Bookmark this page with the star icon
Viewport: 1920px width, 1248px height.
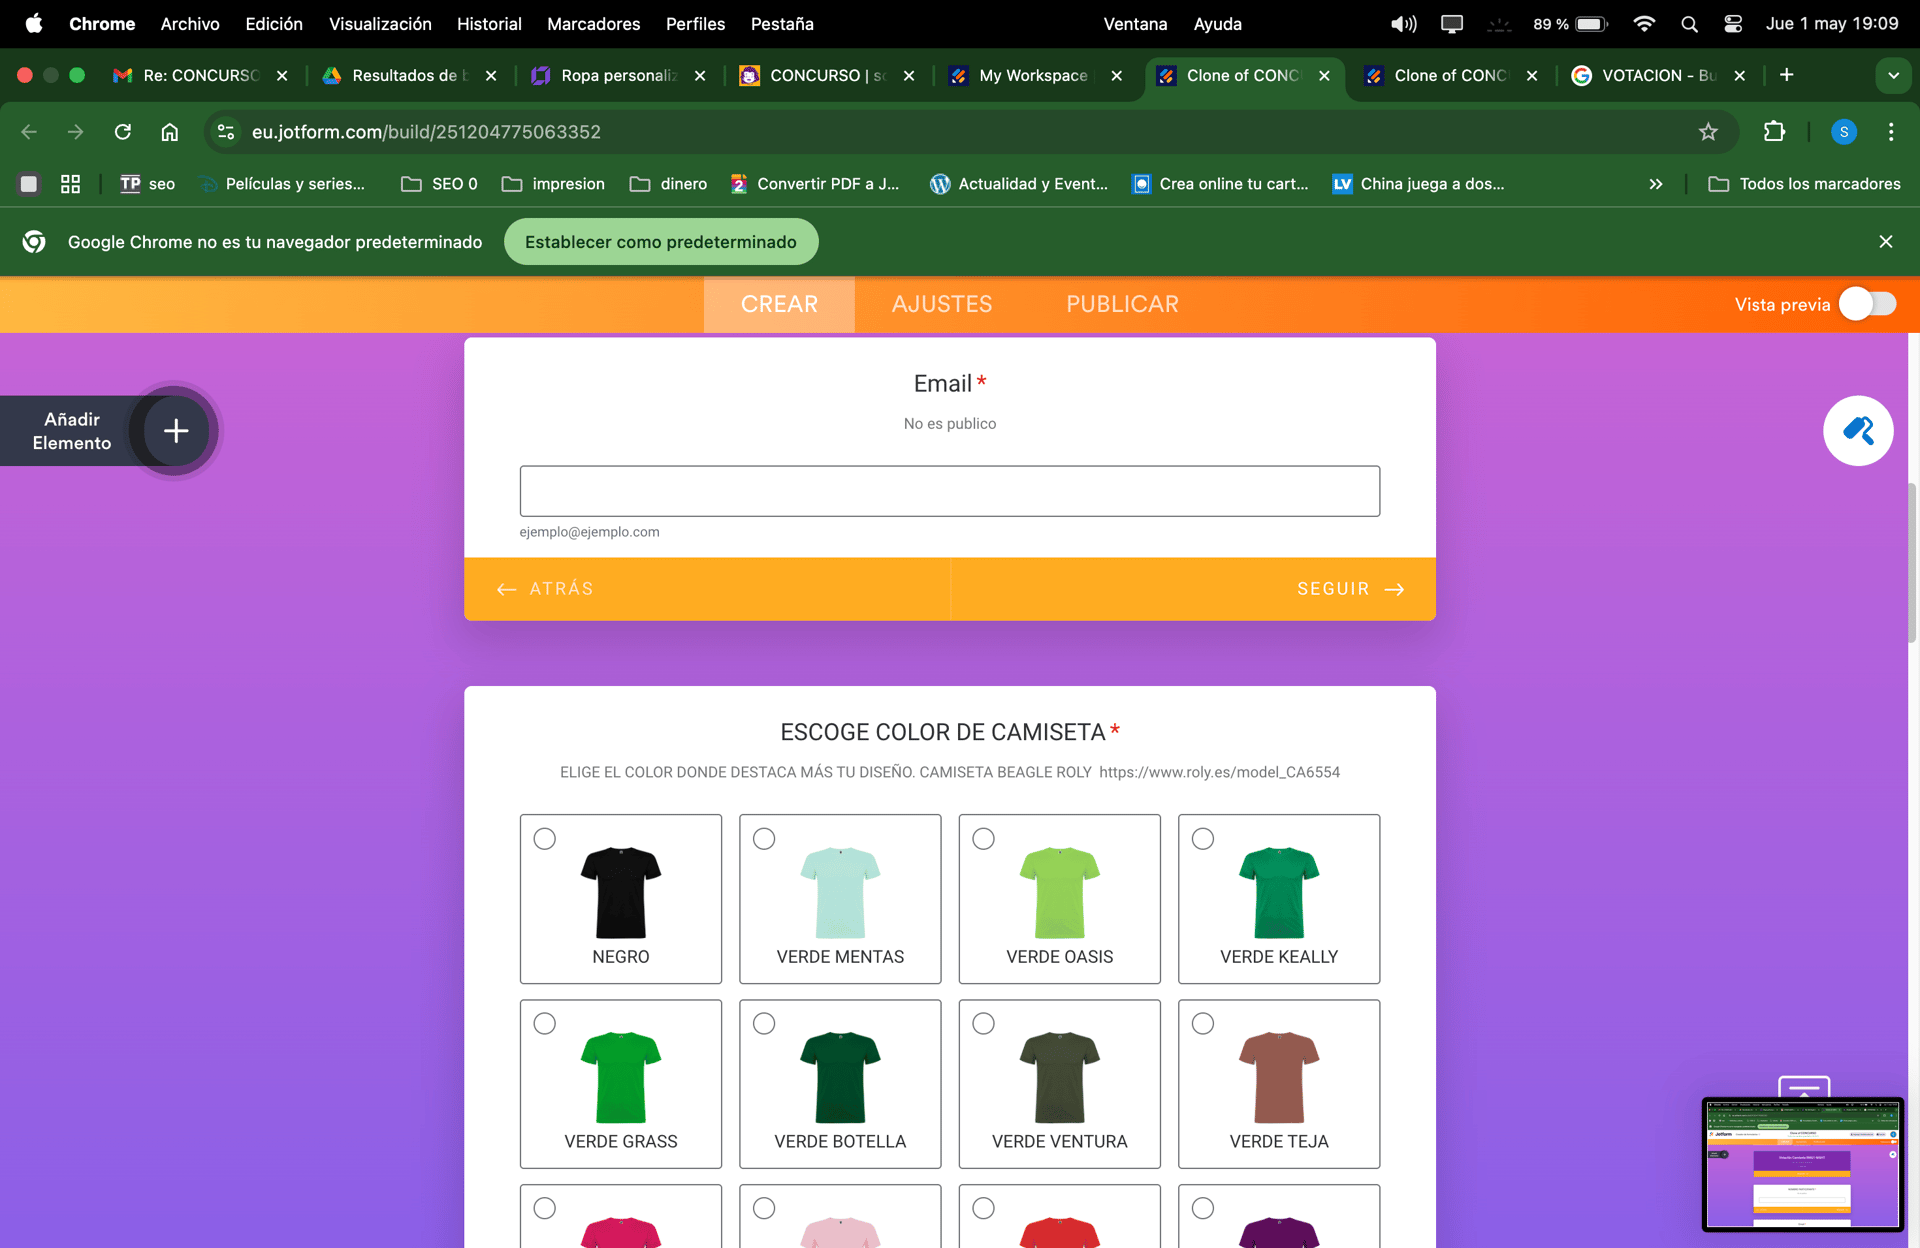[1708, 132]
